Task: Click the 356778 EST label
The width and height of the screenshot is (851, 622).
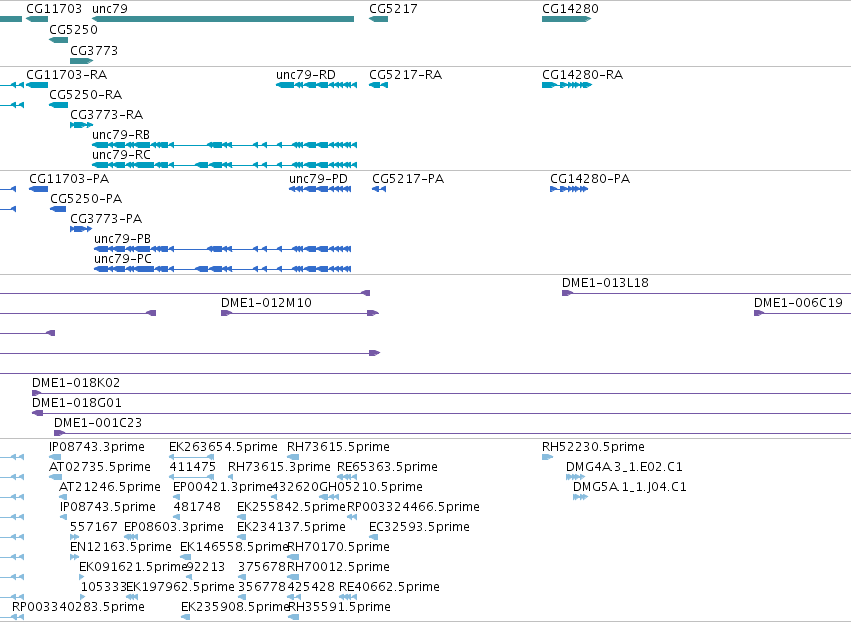Action: coord(262,587)
